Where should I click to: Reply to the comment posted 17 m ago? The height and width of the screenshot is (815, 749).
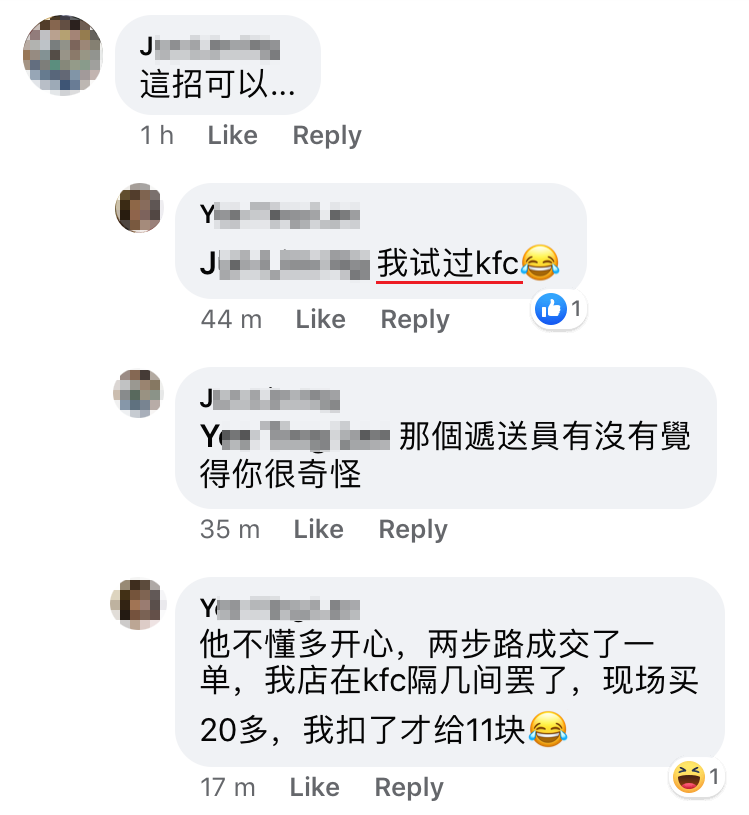[x=409, y=787]
